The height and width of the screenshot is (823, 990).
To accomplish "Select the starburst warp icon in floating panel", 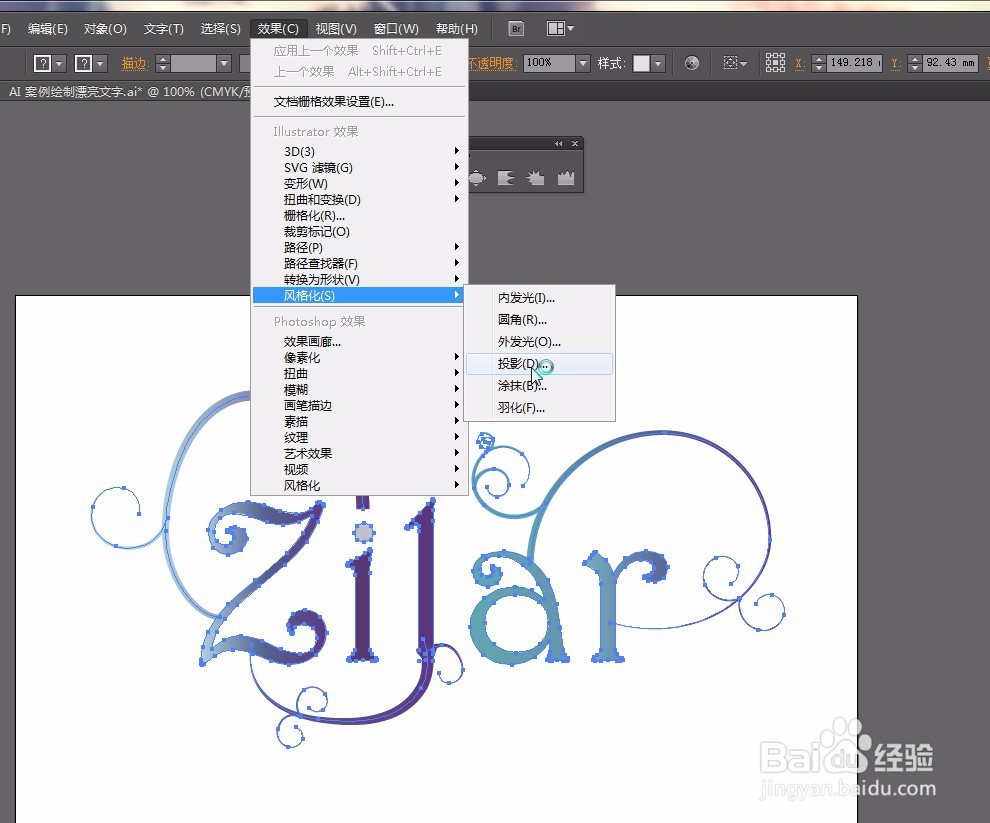I will [536, 177].
